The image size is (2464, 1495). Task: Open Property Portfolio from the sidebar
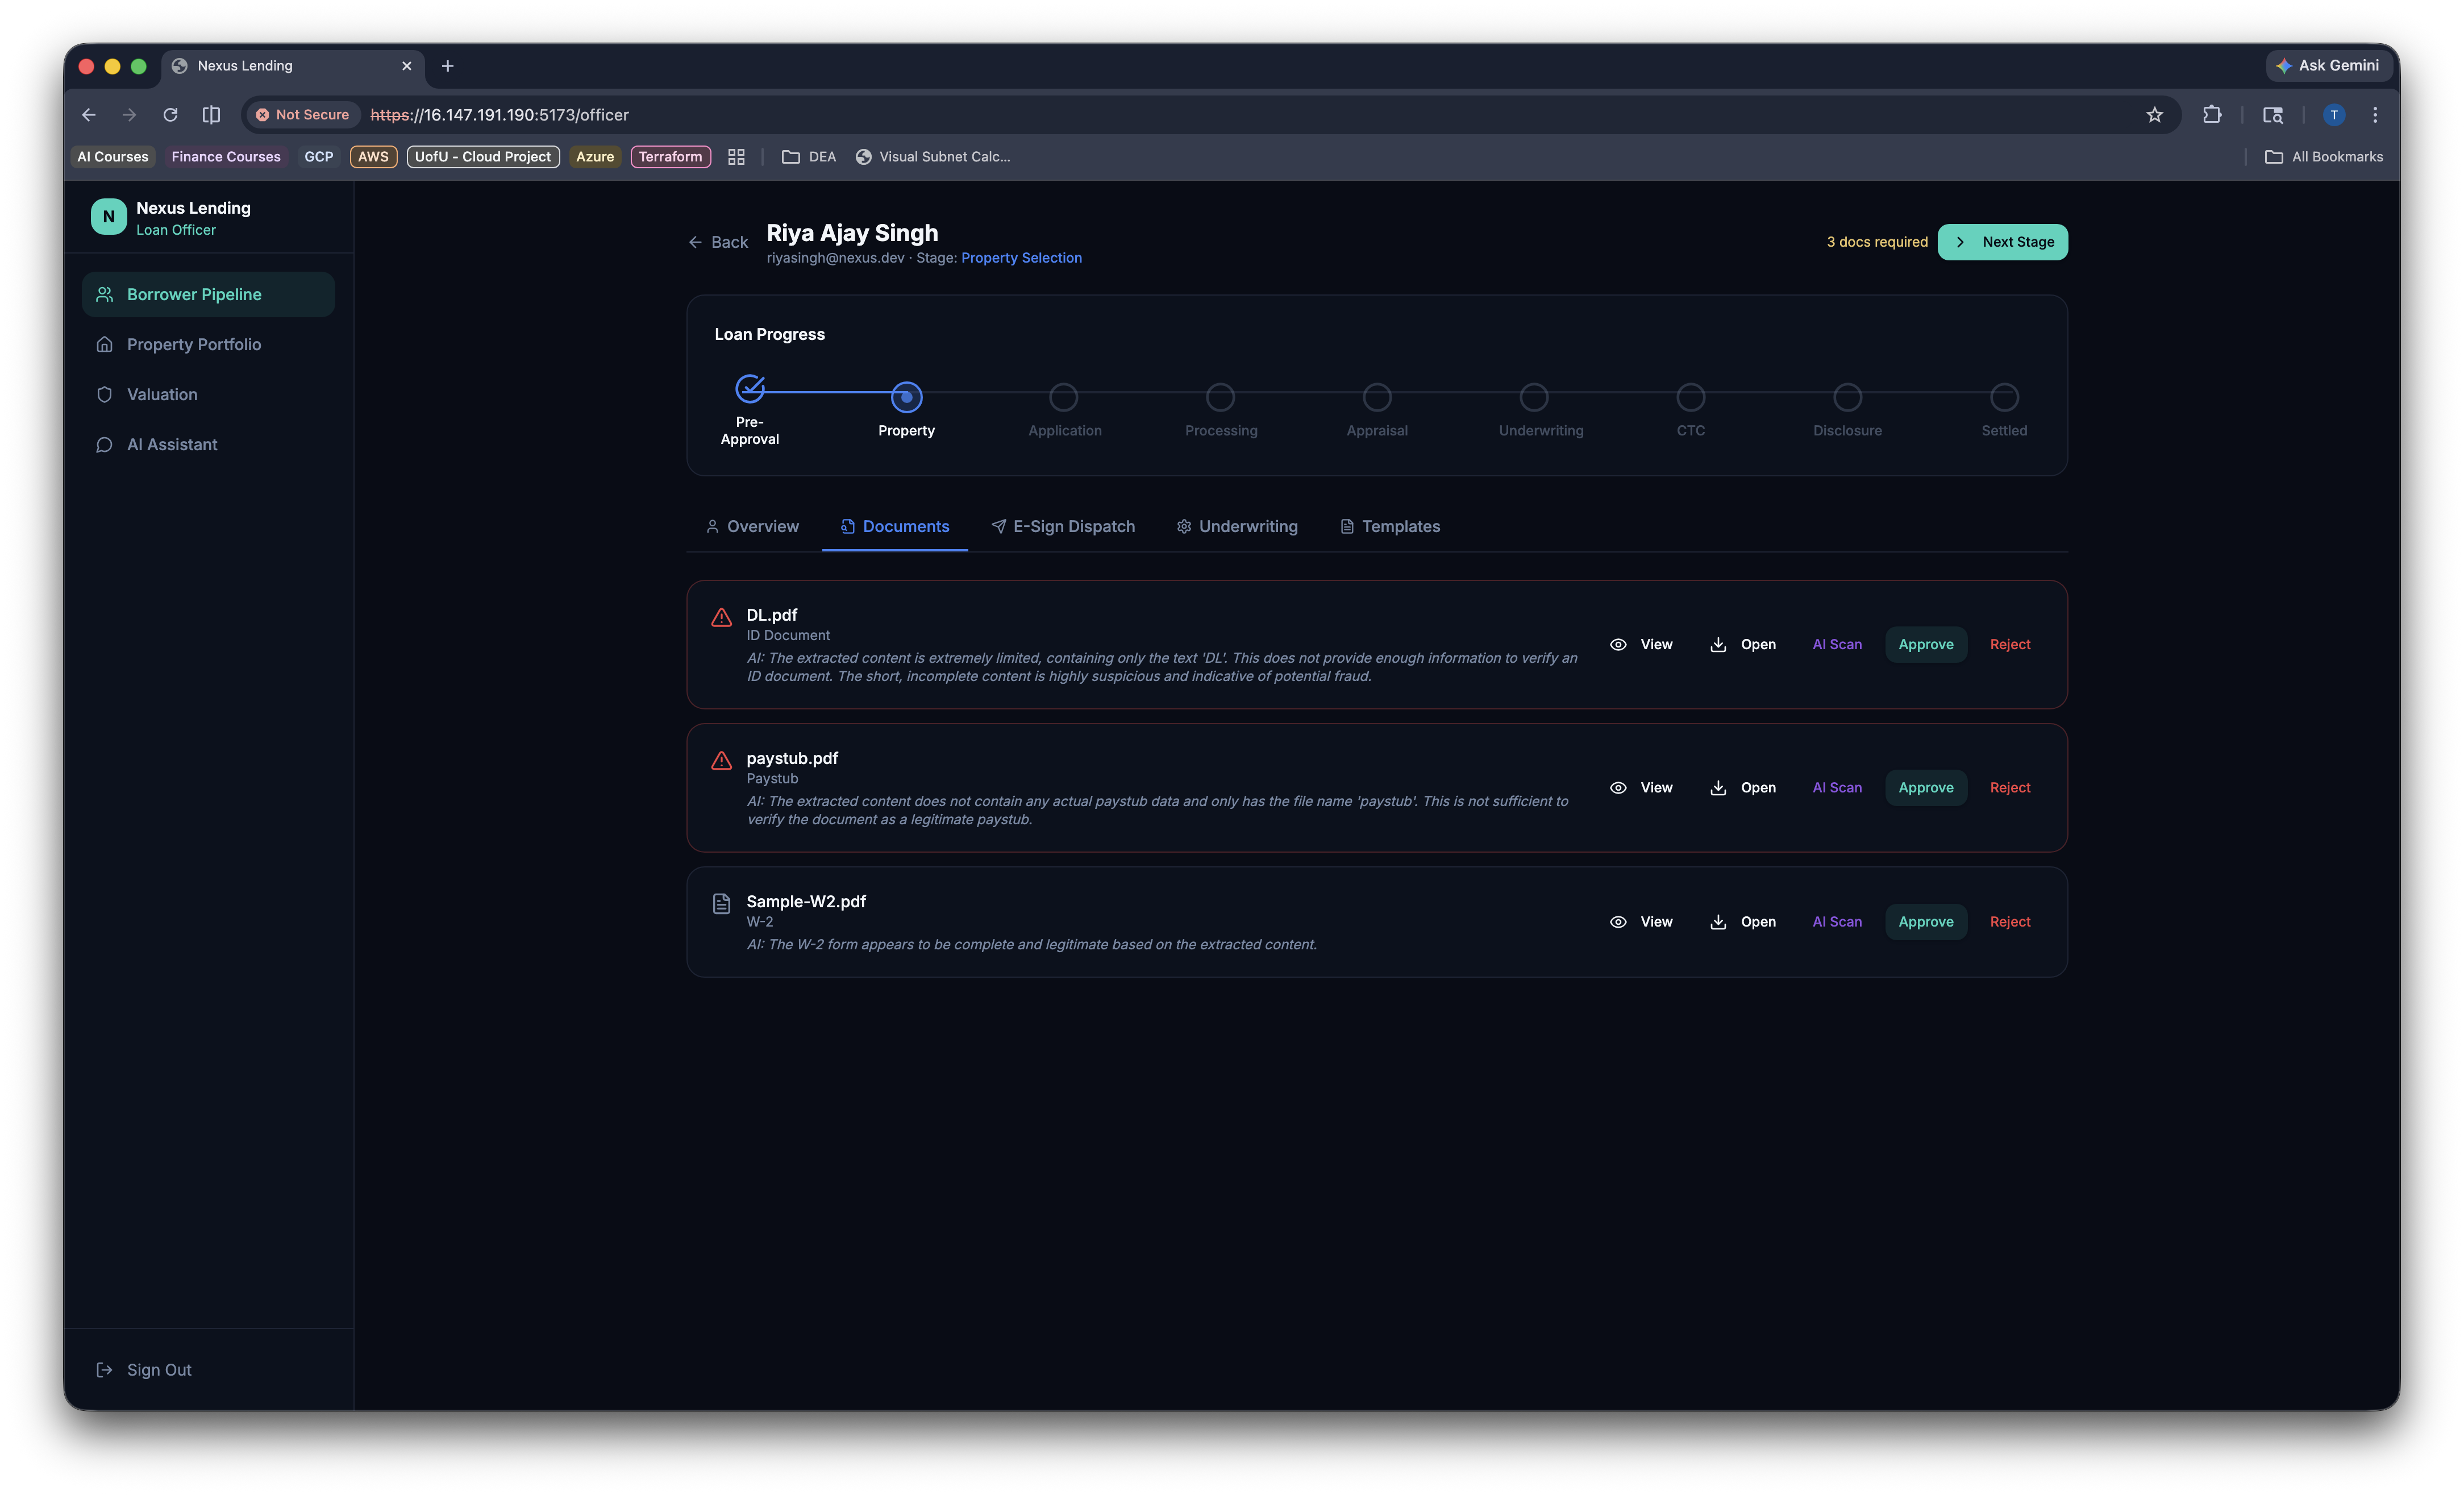(193, 344)
